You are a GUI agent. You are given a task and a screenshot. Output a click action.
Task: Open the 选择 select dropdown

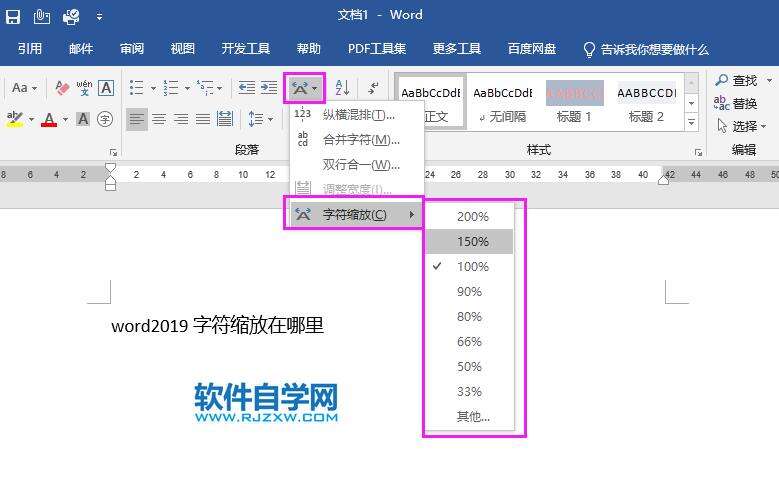(x=742, y=126)
